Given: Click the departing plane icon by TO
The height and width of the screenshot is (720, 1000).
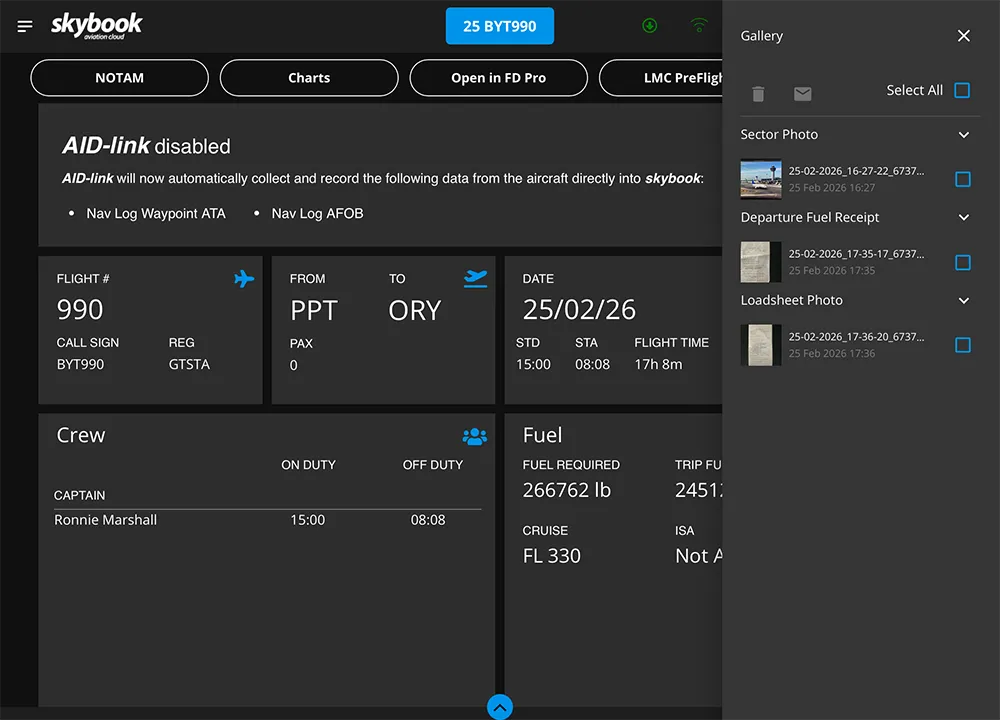Looking at the screenshot, I should (476, 279).
